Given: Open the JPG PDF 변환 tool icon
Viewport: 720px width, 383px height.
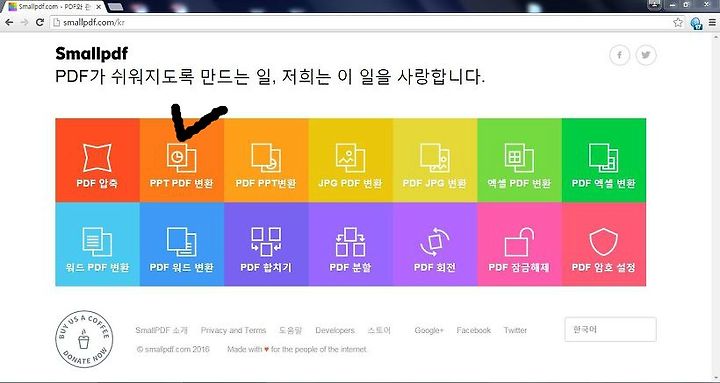Looking at the screenshot, I should coord(350,158).
